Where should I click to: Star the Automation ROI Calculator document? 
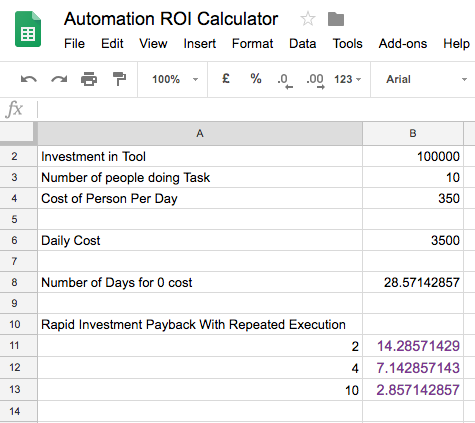coord(308,19)
